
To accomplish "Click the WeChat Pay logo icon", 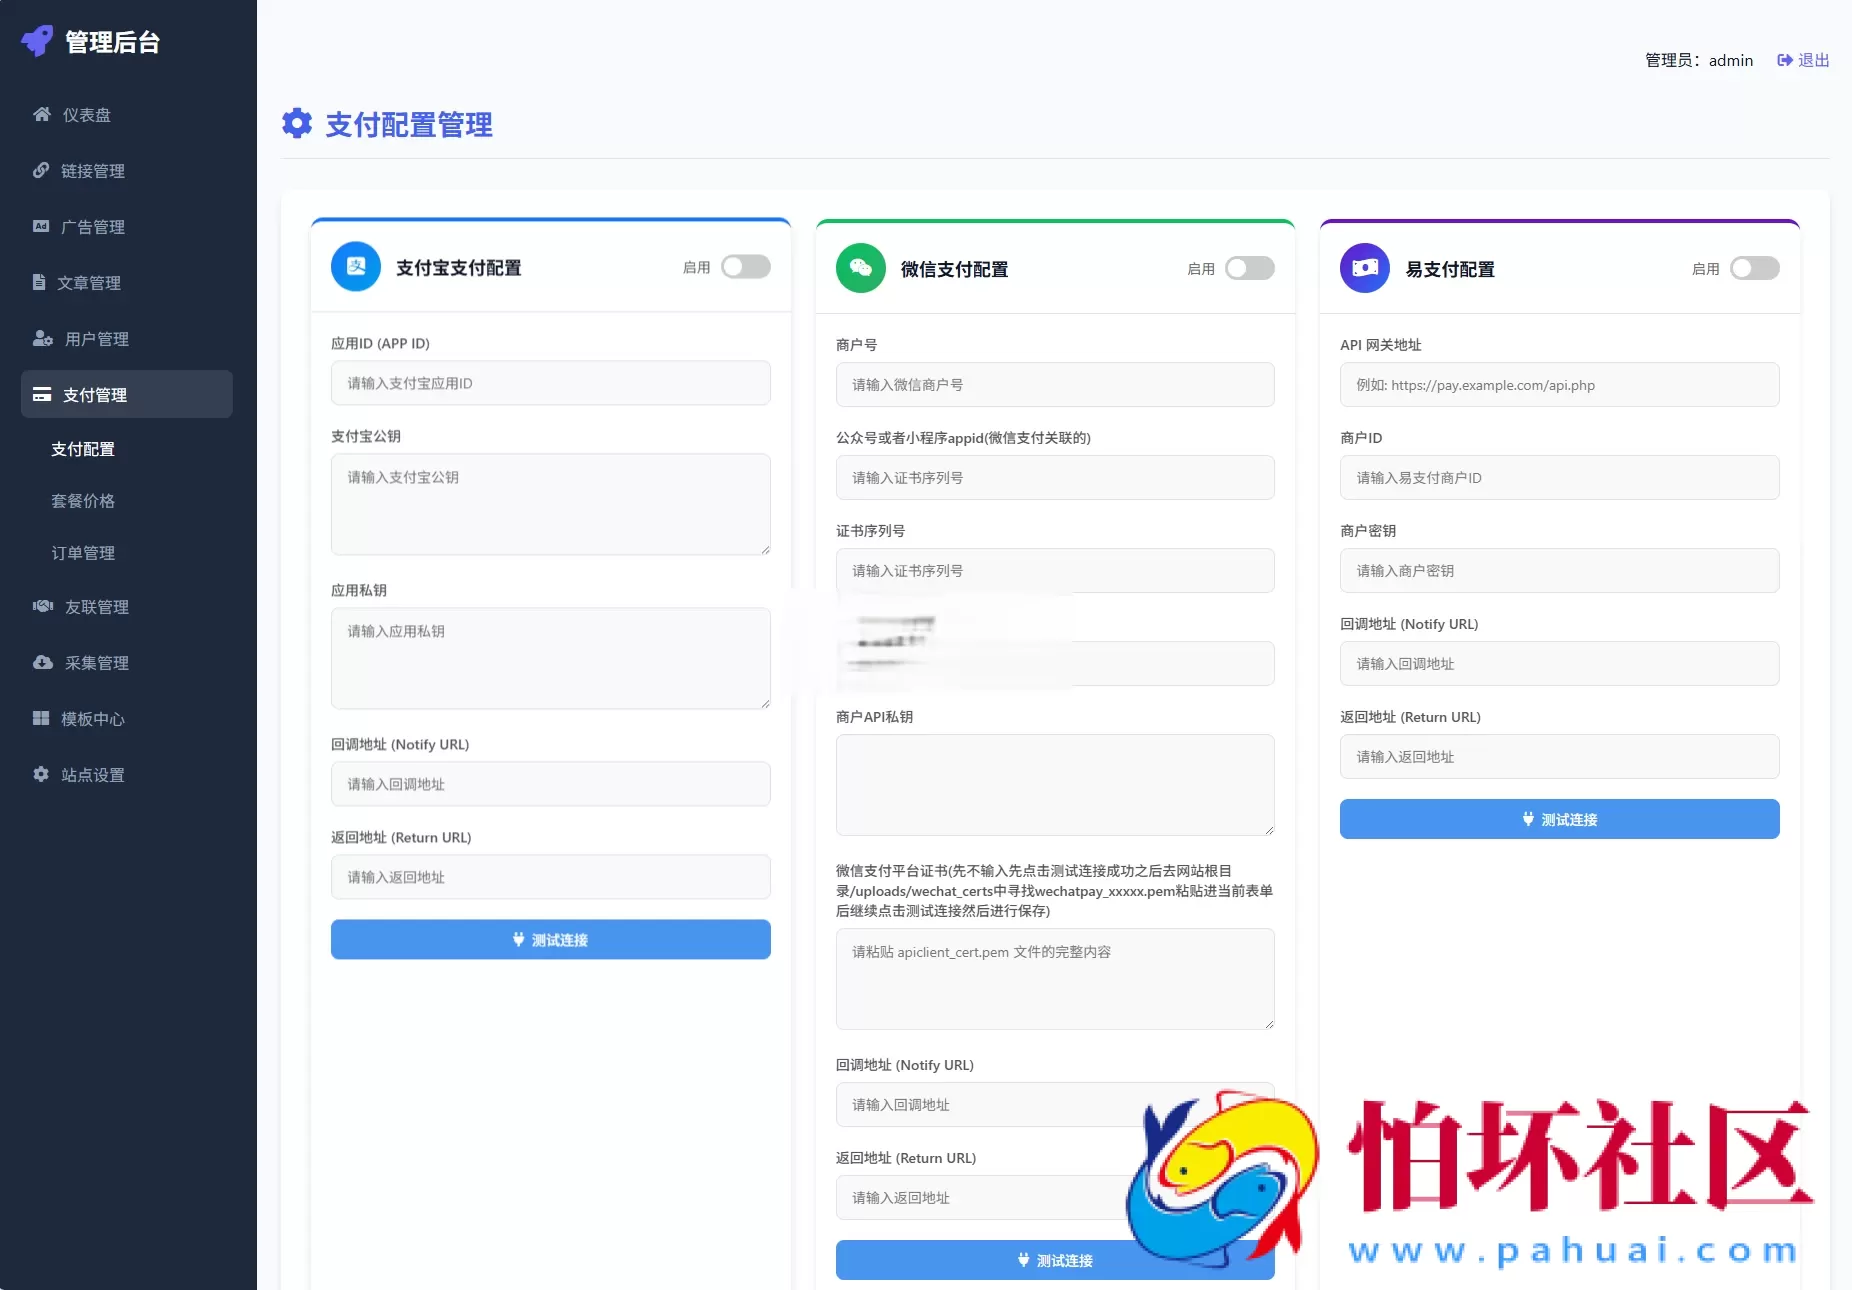I will [x=861, y=267].
